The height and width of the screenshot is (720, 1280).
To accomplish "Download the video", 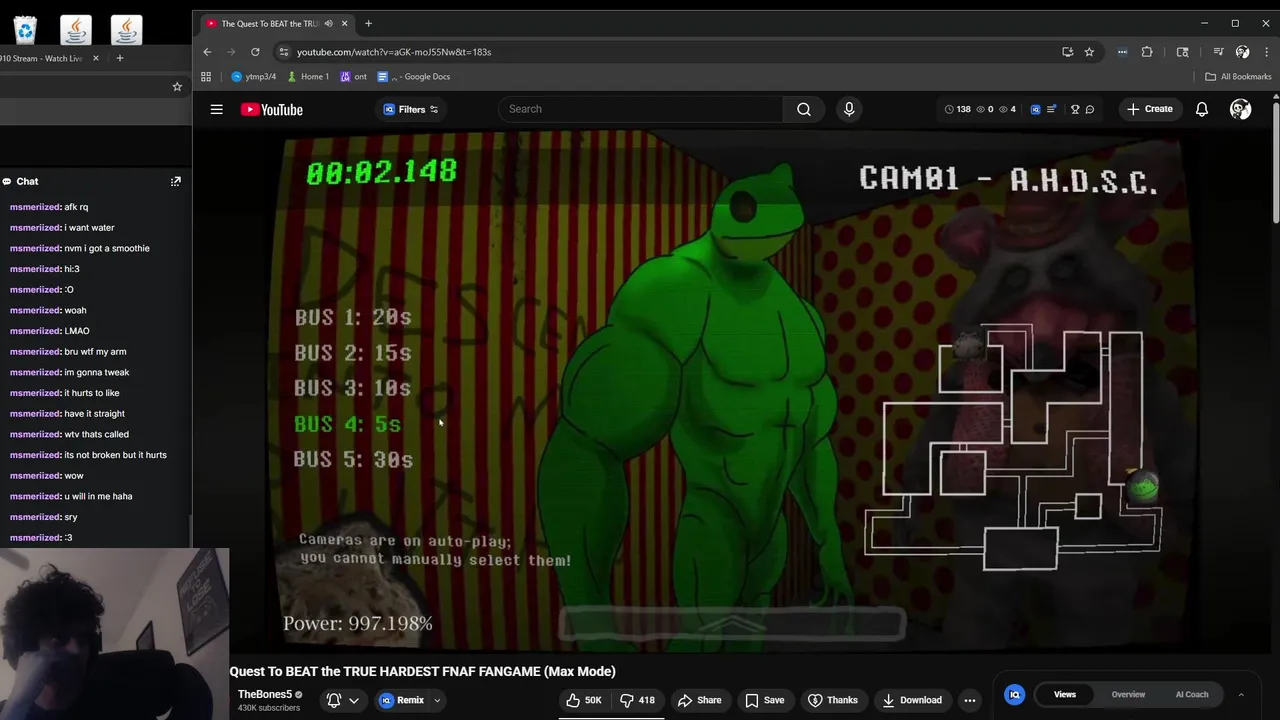I will click(x=911, y=700).
